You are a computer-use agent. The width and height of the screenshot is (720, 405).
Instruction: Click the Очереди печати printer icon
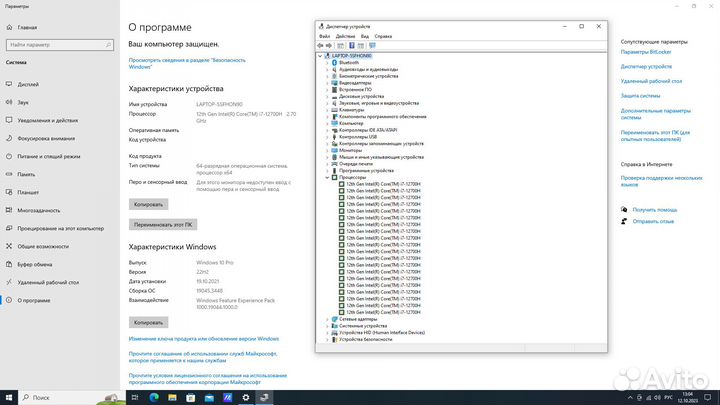coord(334,164)
